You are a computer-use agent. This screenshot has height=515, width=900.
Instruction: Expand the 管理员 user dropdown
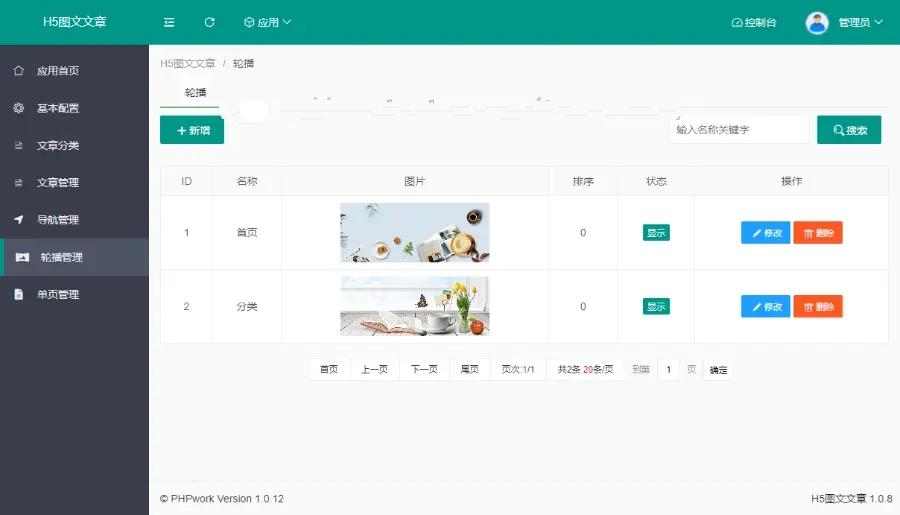pyautogui.click(x=860, y=22)
